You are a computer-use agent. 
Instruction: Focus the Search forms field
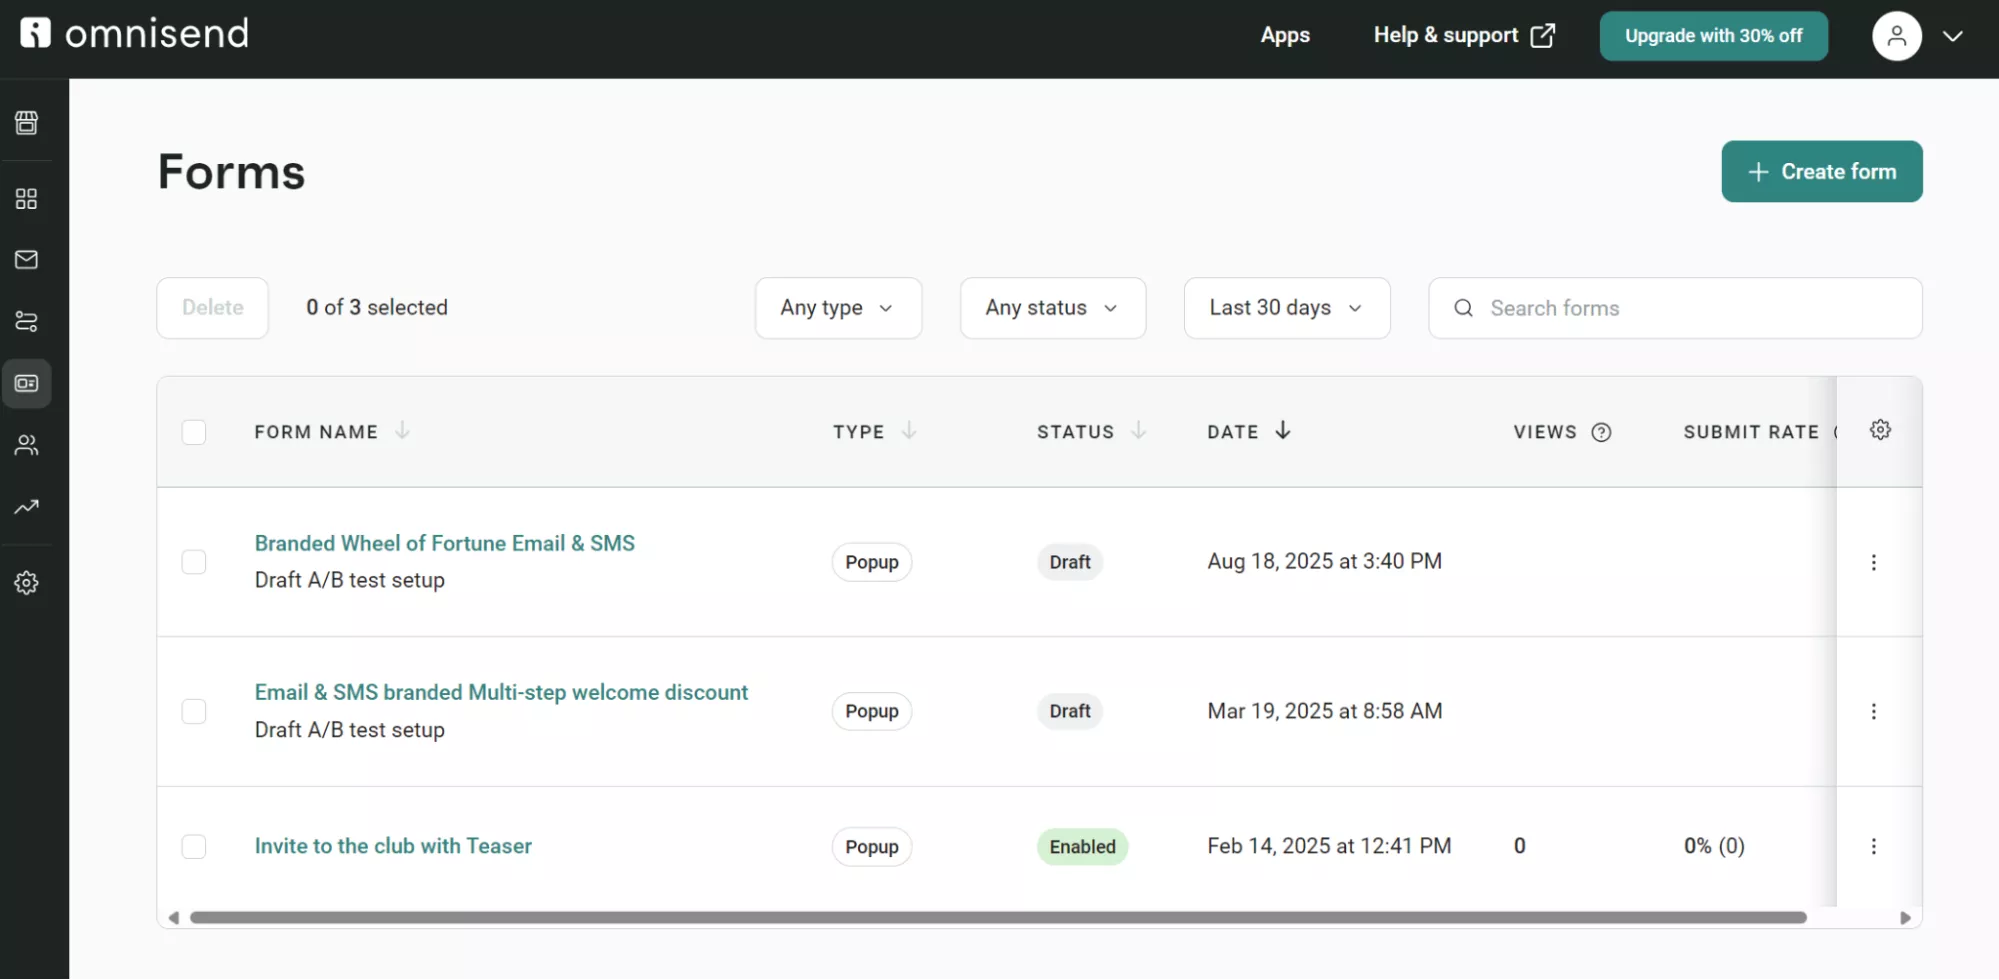click(x=1675, y=308)
